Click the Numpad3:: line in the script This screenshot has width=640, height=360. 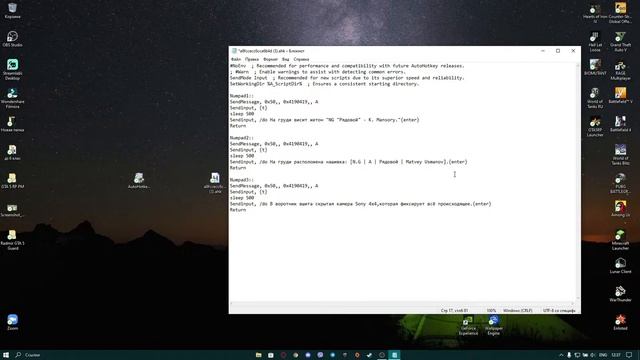pyautogui.click(x=242, y=180)
